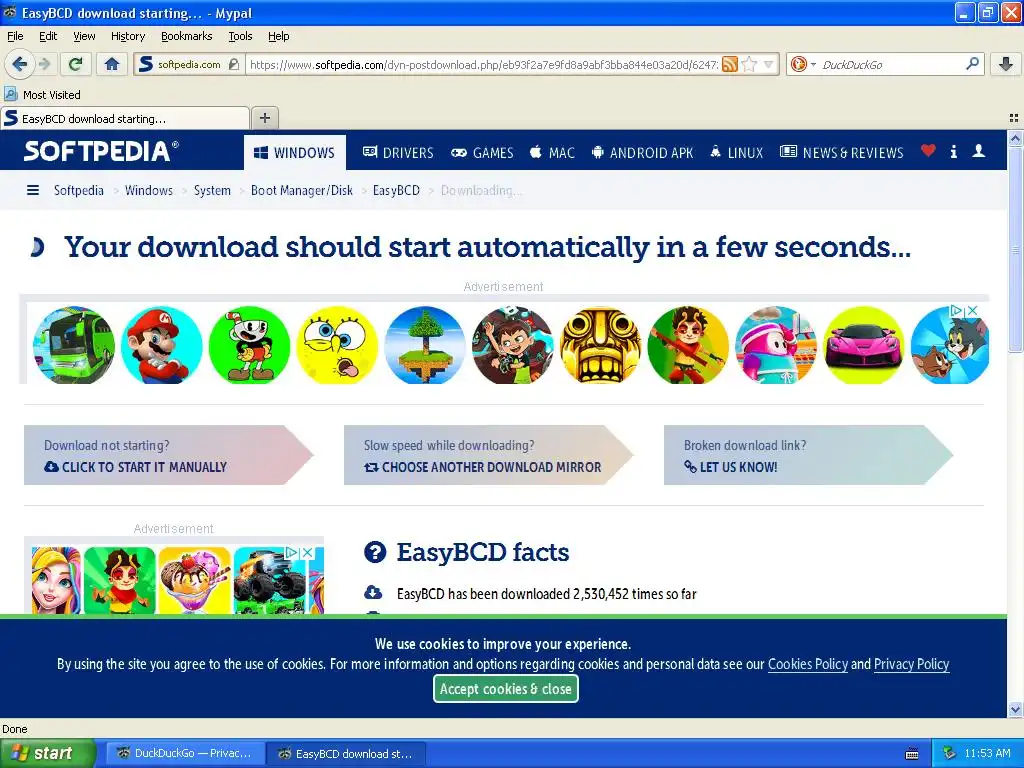The width and height of the screenshot is (1024, 768).
Task: Click the info icon in site header
Action: [x=953, y=152]
